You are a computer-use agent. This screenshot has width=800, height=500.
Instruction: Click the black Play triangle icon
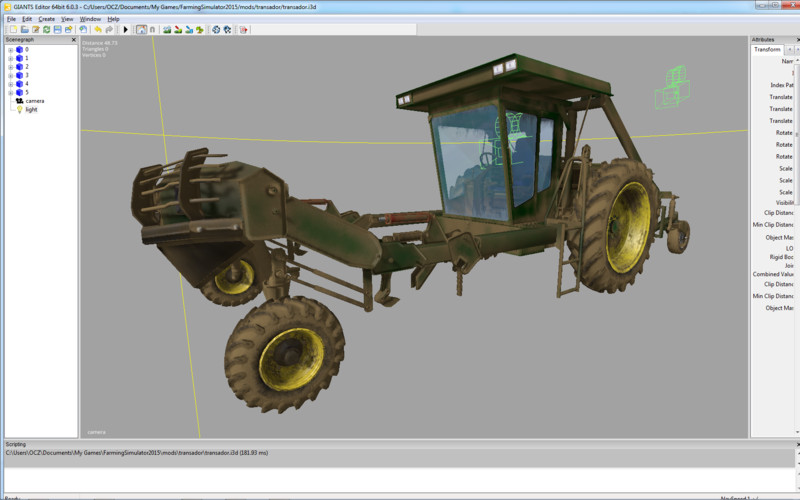125,30
